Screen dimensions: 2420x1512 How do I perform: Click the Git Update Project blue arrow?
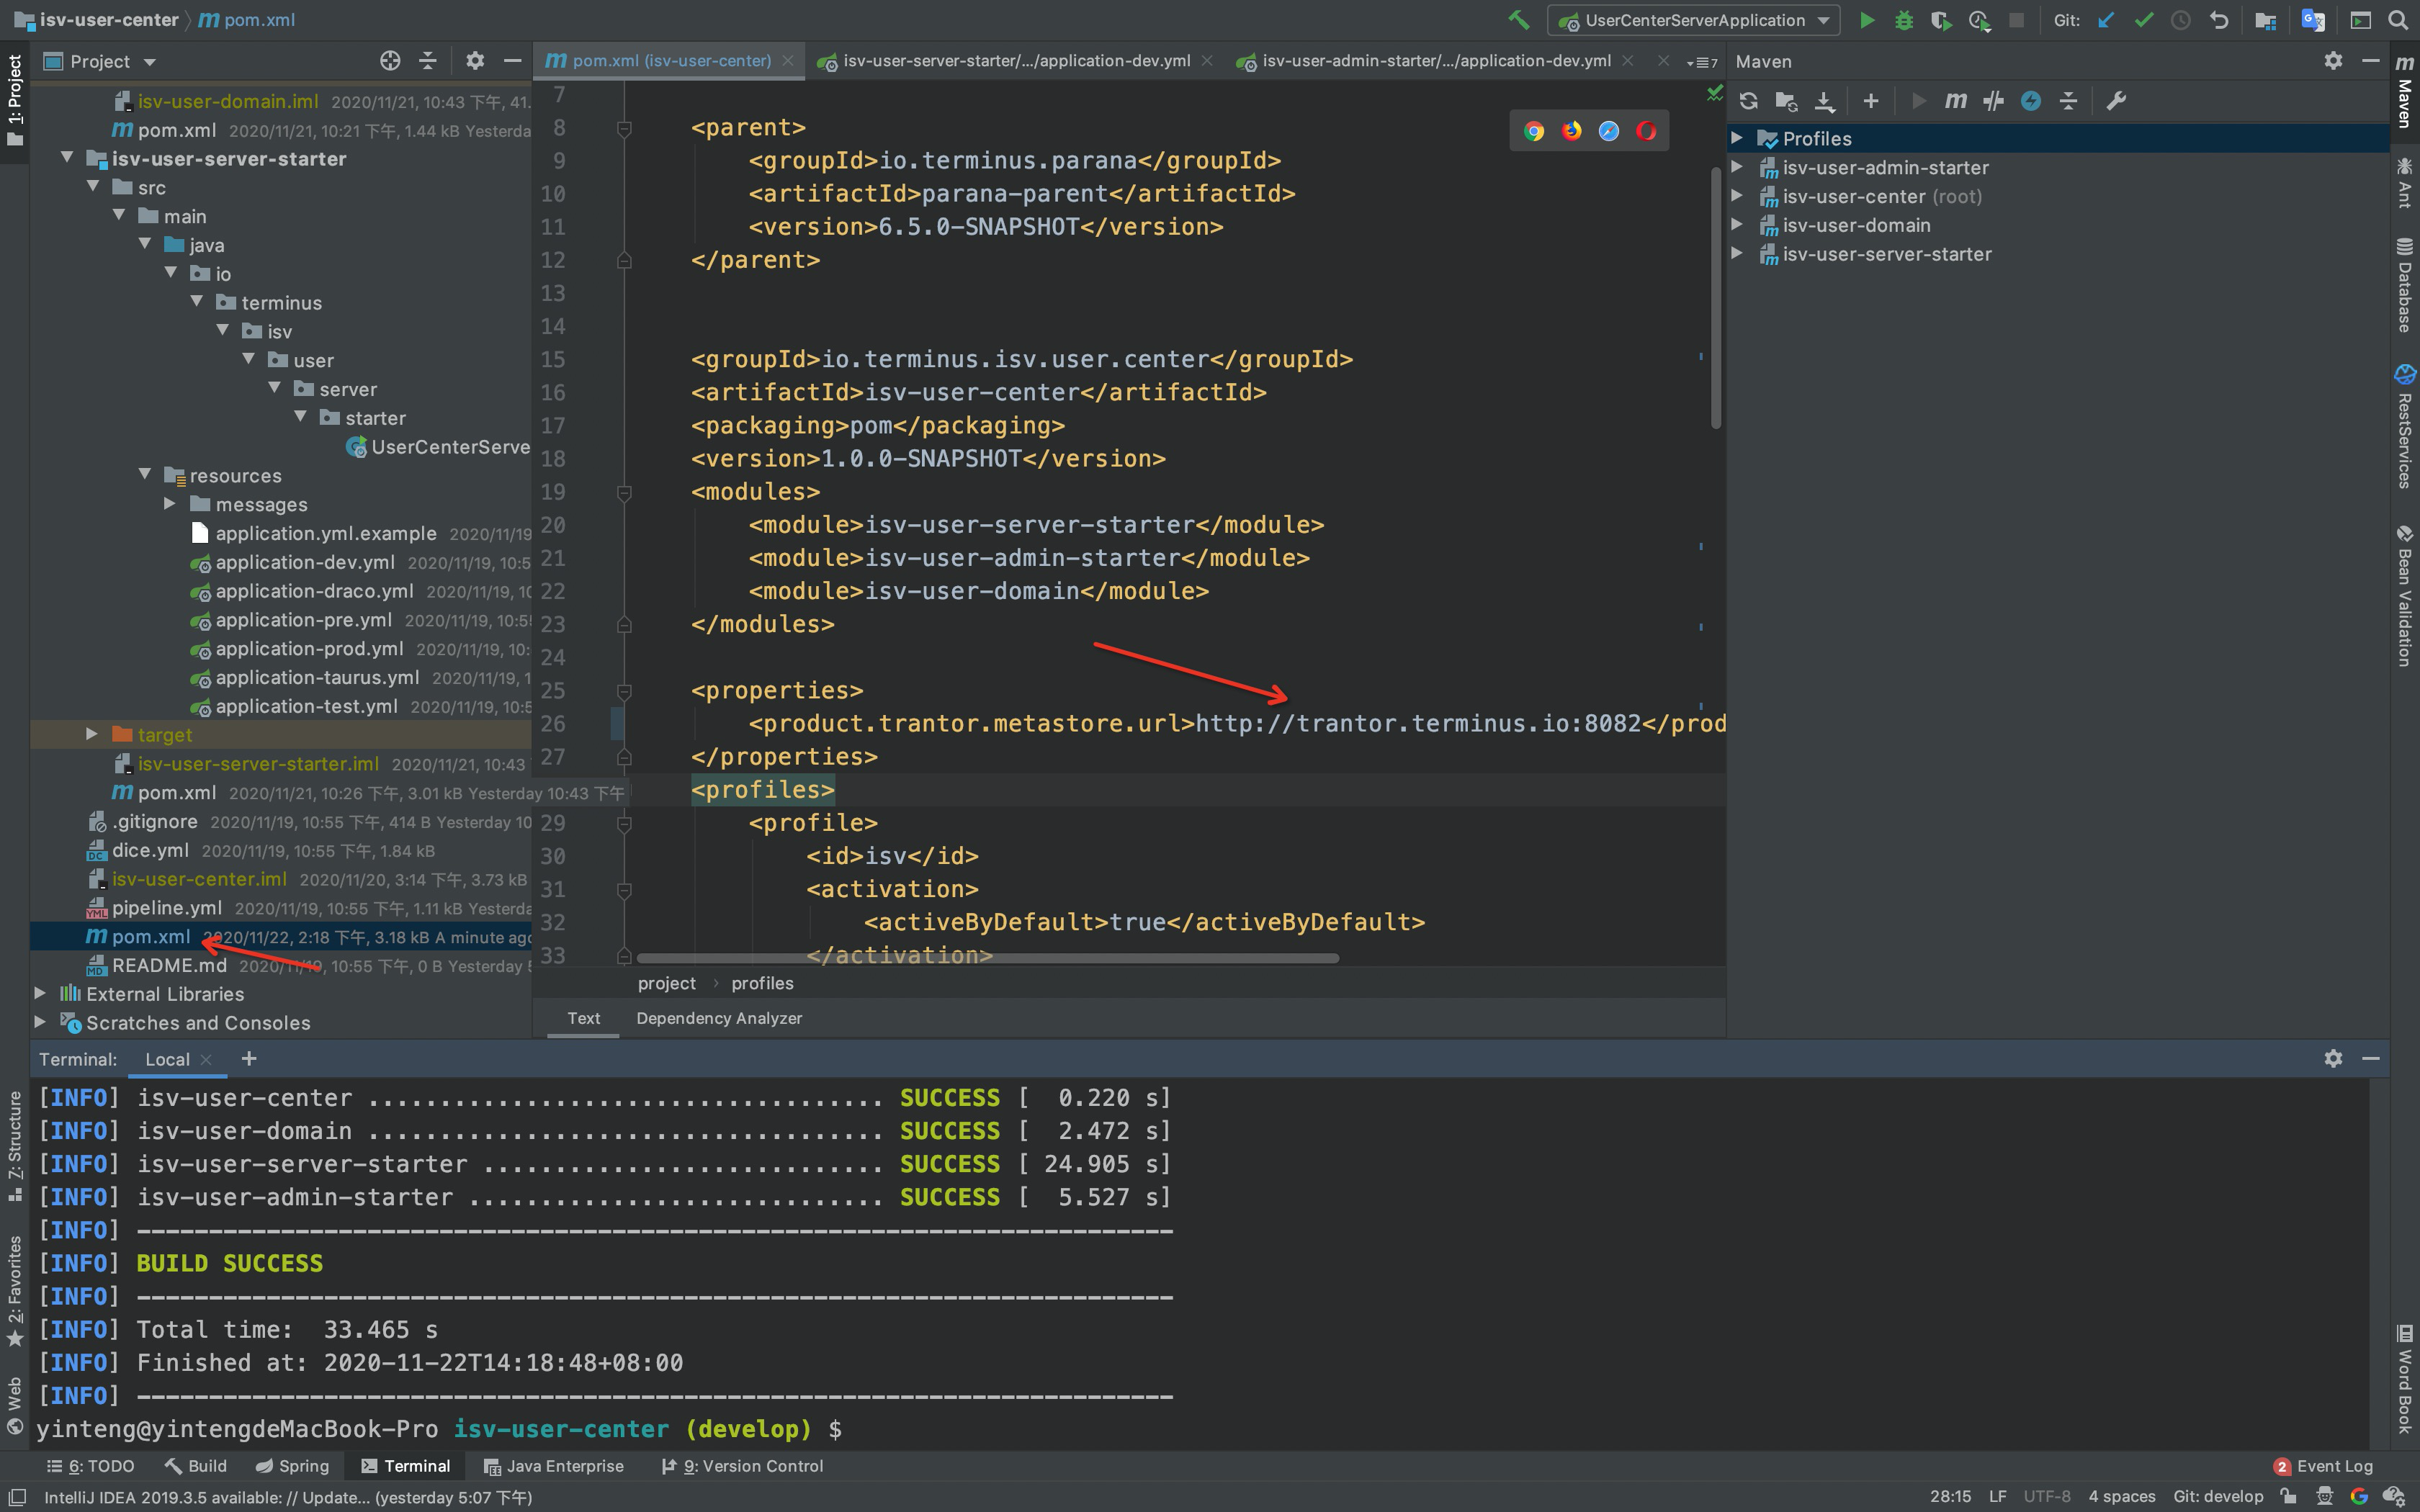tap(2106, 20)
